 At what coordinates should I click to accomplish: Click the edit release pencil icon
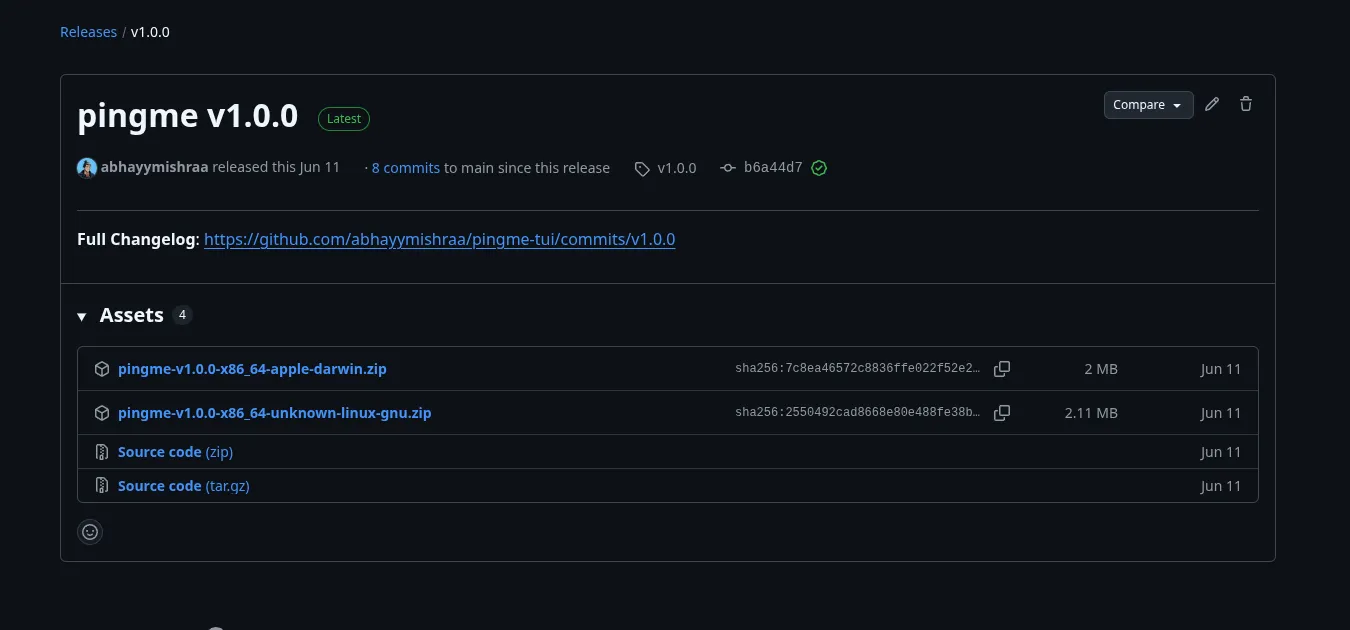pyautogui.click(x=1212, y=104)
